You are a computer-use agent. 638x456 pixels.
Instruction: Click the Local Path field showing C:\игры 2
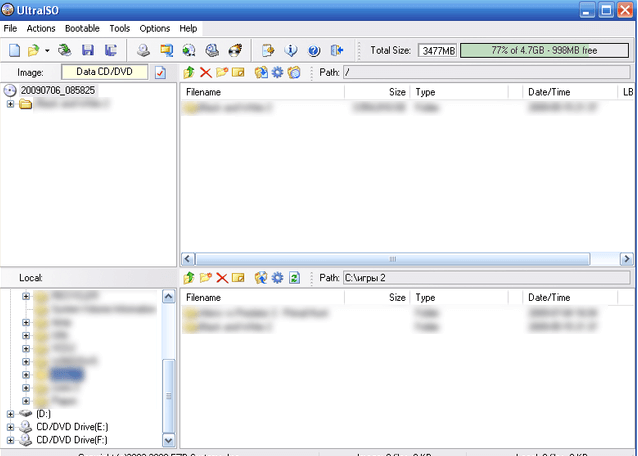pos(487,278)
